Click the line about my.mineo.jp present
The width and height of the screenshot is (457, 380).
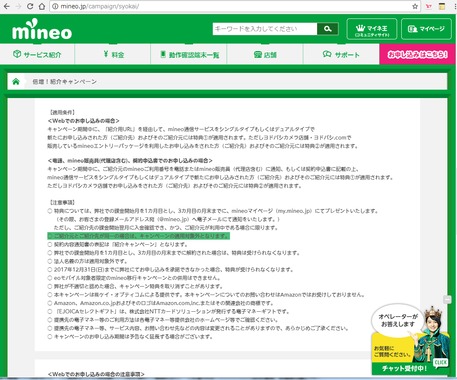coord(213,211)
